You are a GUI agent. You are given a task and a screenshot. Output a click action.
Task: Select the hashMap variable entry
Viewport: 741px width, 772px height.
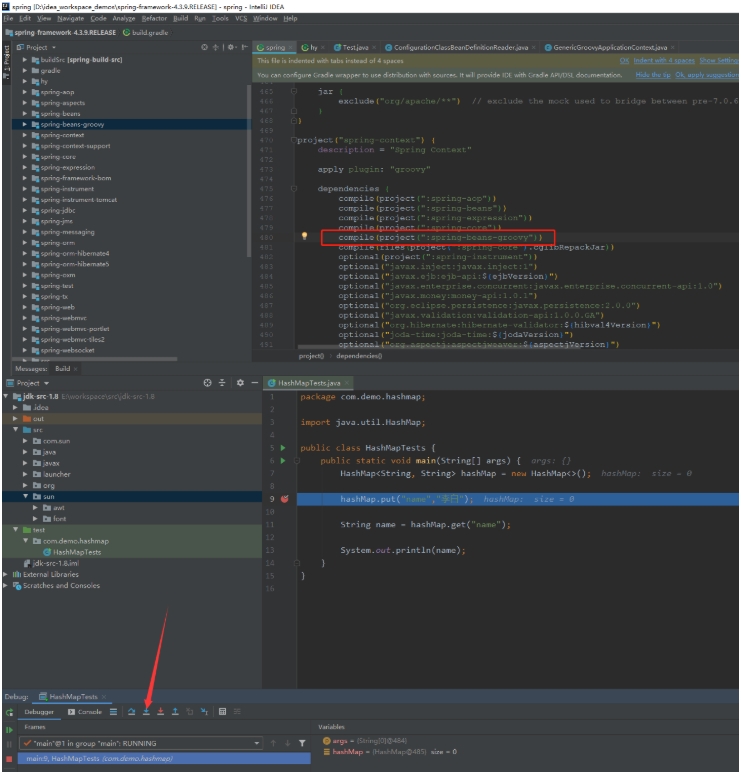tap(389, 752)
